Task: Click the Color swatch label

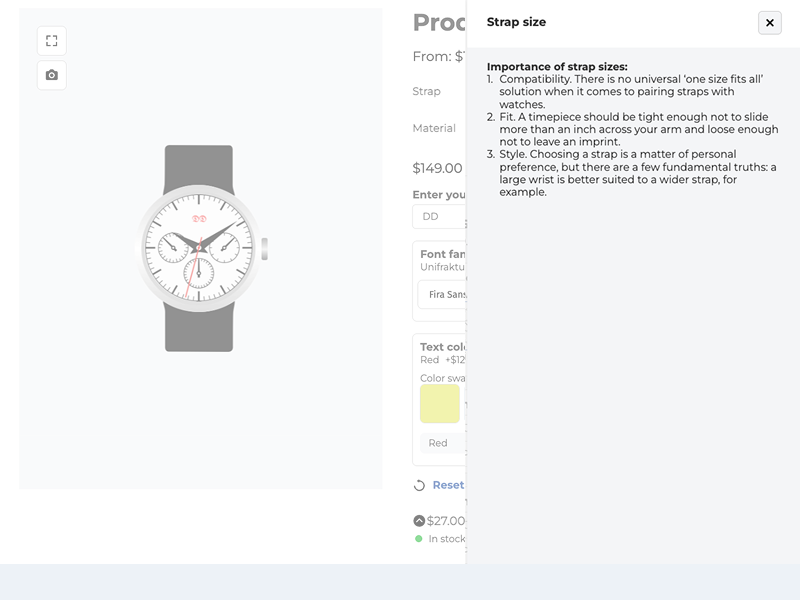Action: pyautogui.click(x=443, y=378)
